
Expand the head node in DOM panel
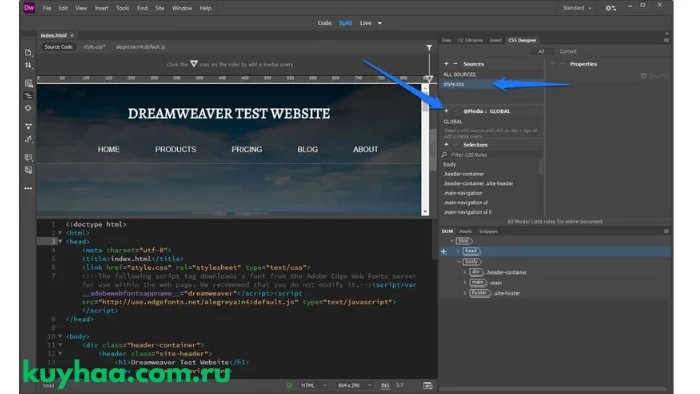coord(458,252)
